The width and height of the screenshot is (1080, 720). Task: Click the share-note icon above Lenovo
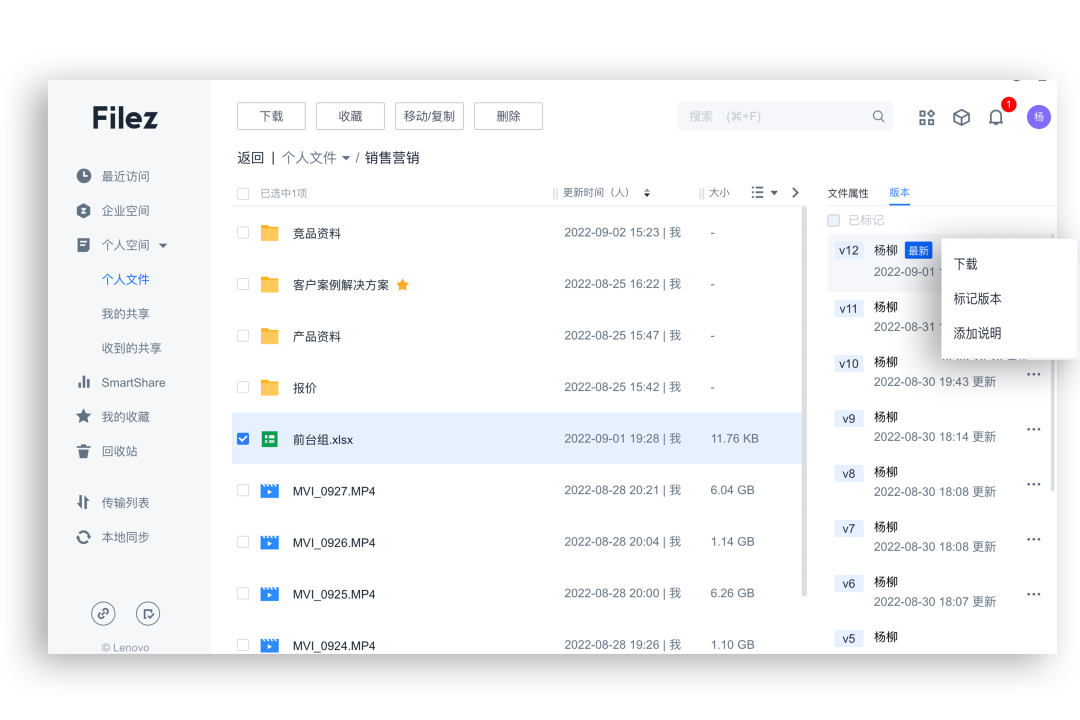(148, 613)
